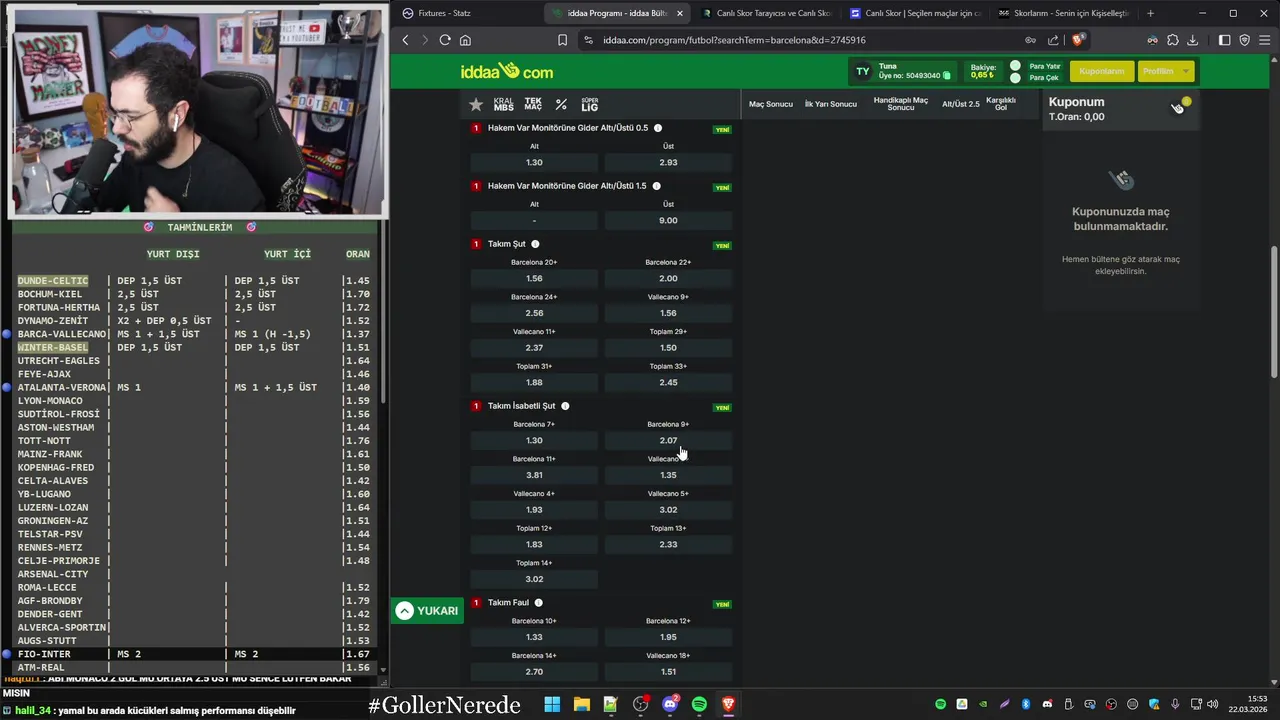Open the Kuponlarım button
This screenshot has height=720, width=1280.
point(1101,71)
